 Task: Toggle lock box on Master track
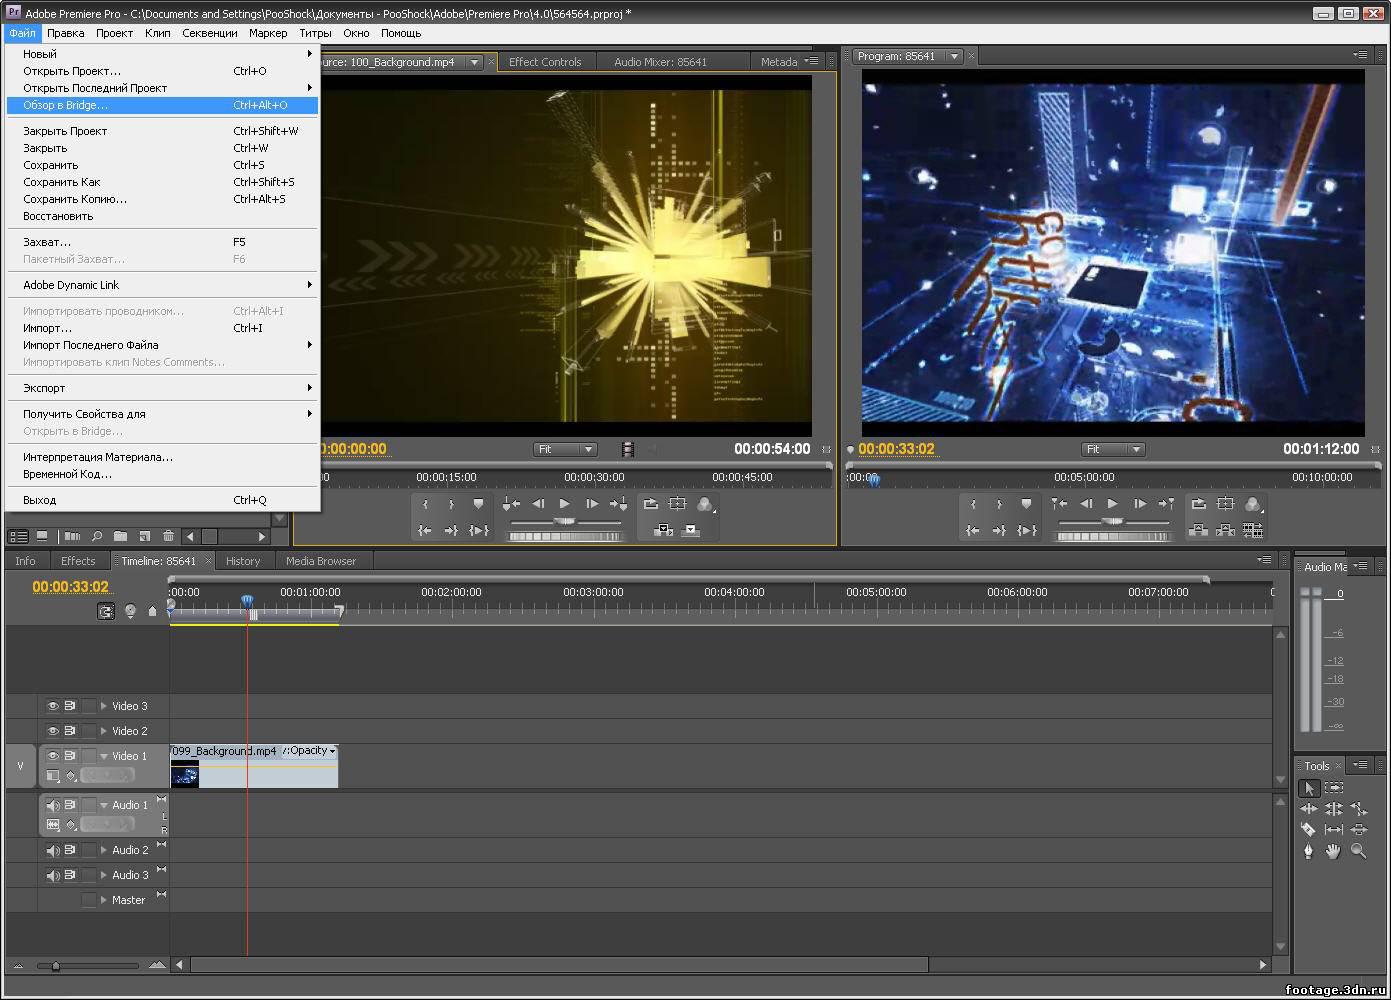coord(89,900)
